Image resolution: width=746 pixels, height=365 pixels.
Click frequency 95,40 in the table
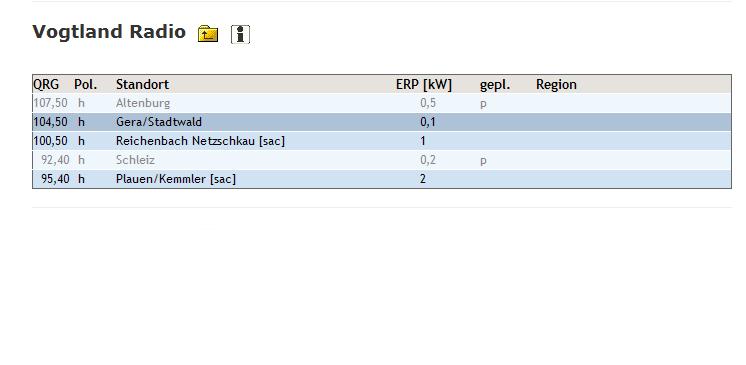55,179
